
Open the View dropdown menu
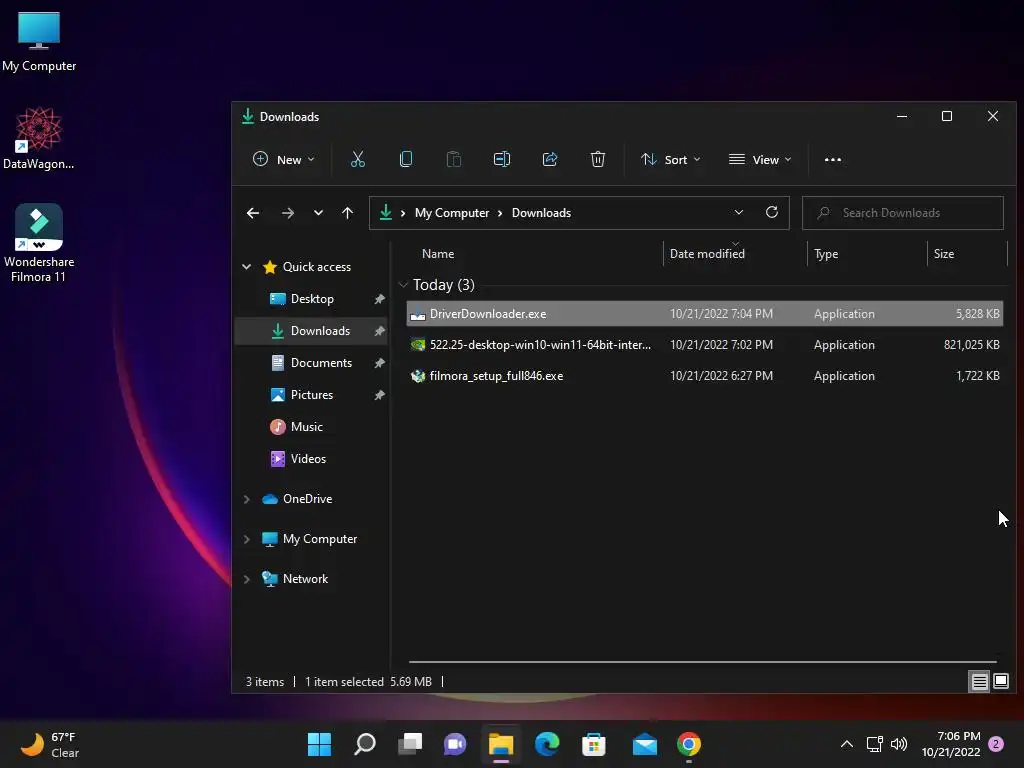(760, 159)
